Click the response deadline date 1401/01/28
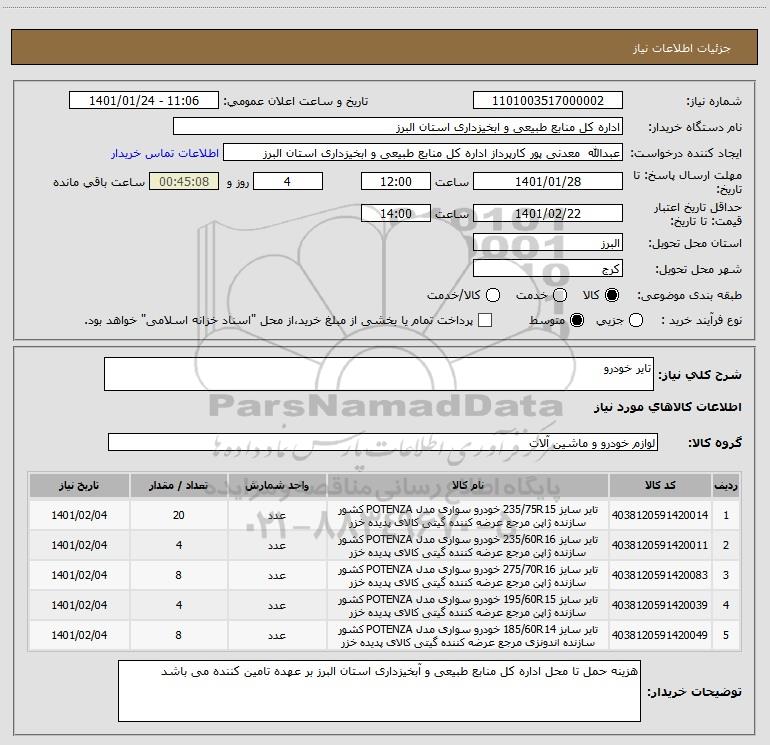The height and width of the screenshot is (745, 770). tap(548, 181)
